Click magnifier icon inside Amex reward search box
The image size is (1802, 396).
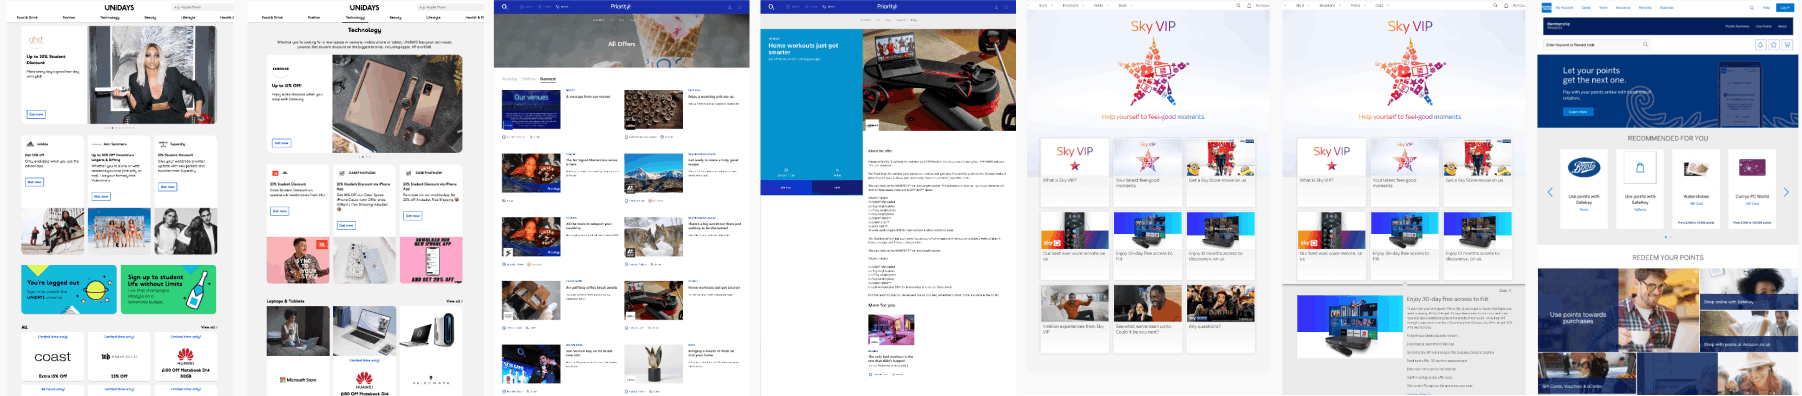point(1645,44)
